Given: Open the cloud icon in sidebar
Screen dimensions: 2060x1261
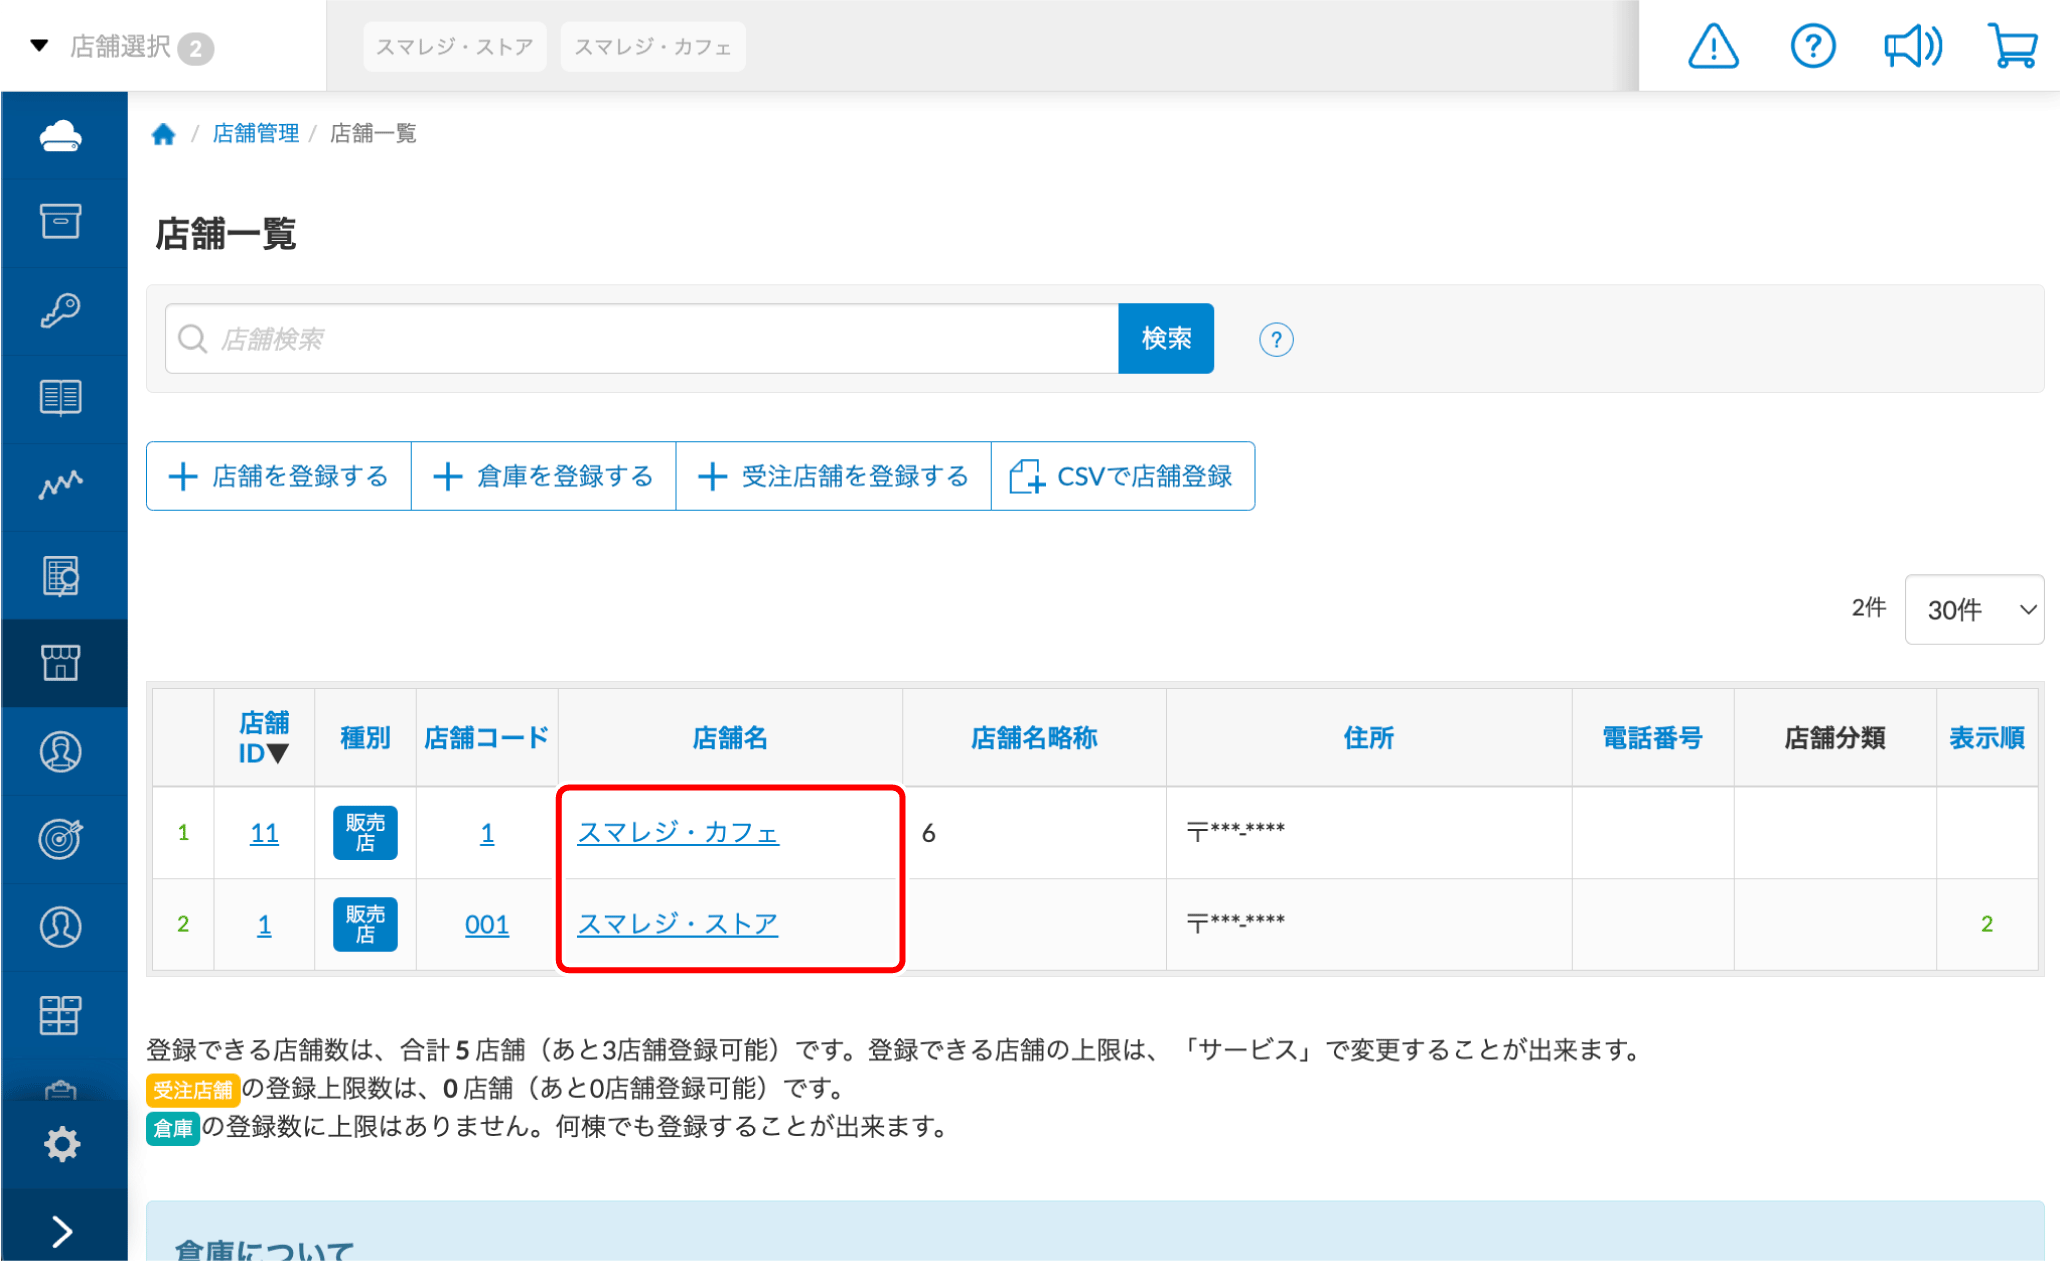Looking at the screenshot, I should (61, 136).
